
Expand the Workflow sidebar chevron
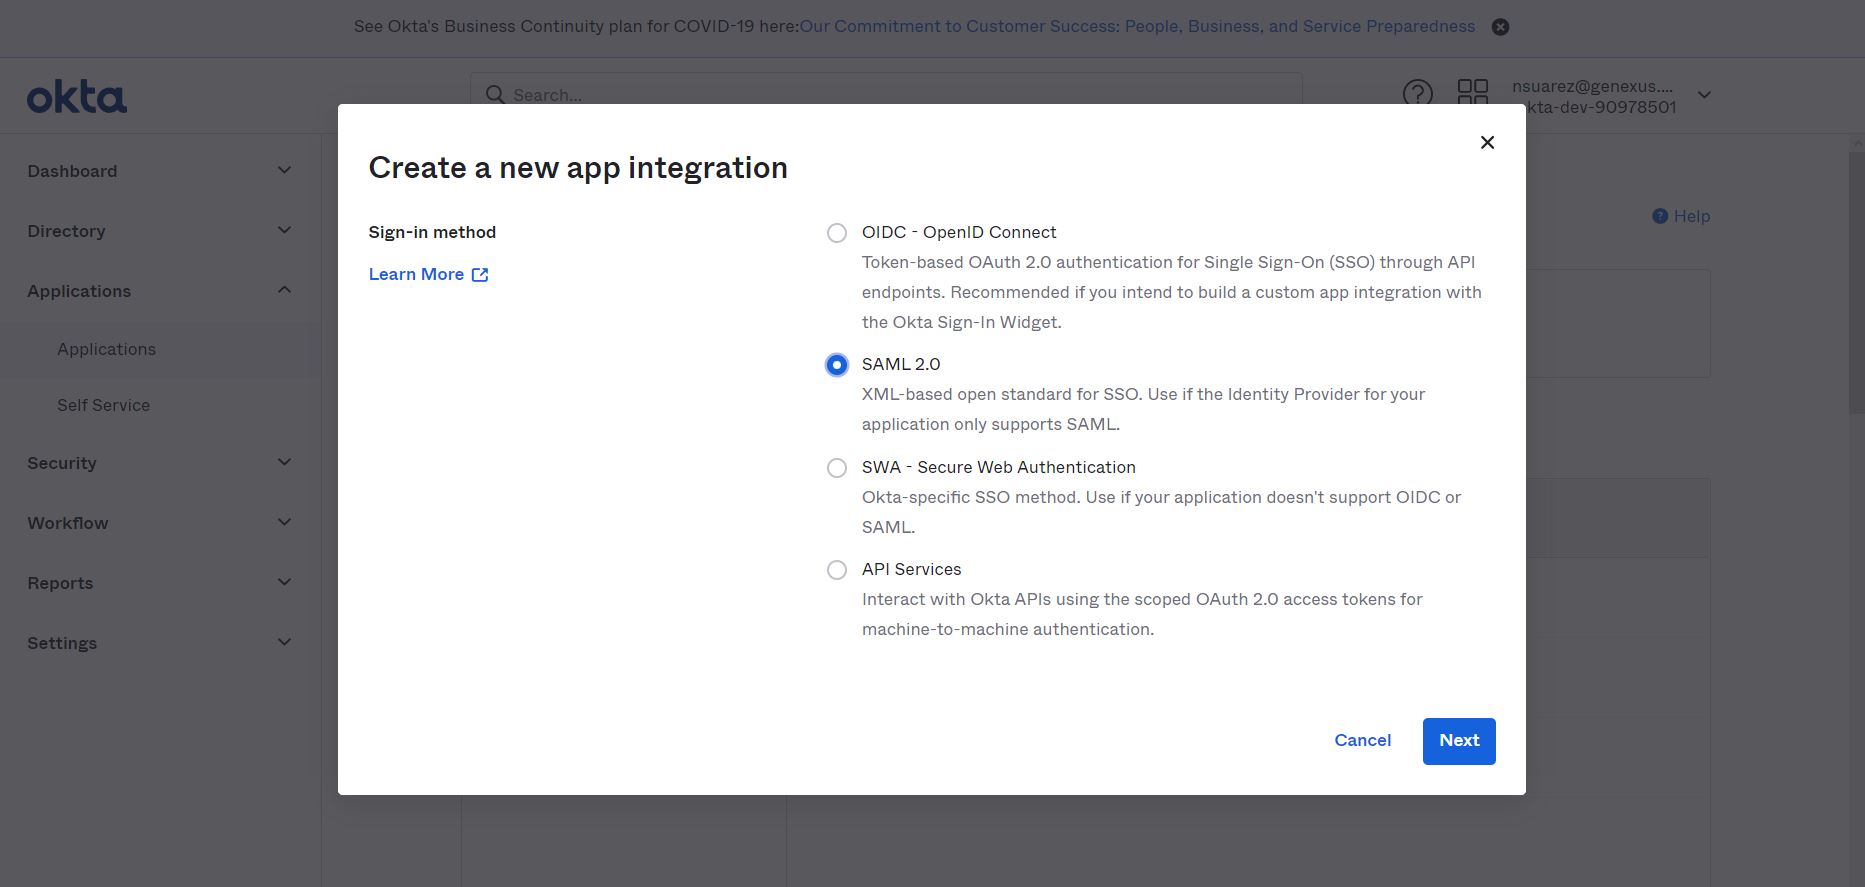(284, 522)
